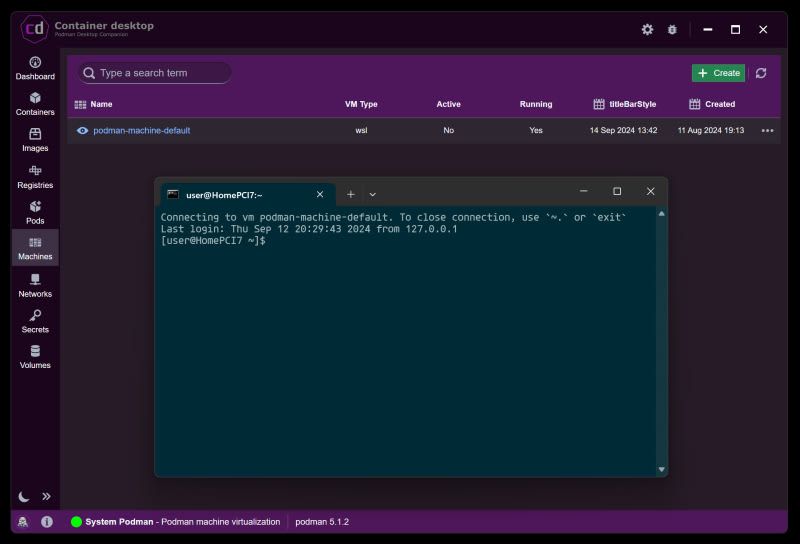Open settings gear in title bar
800x544 pixels.
point(647,30)
